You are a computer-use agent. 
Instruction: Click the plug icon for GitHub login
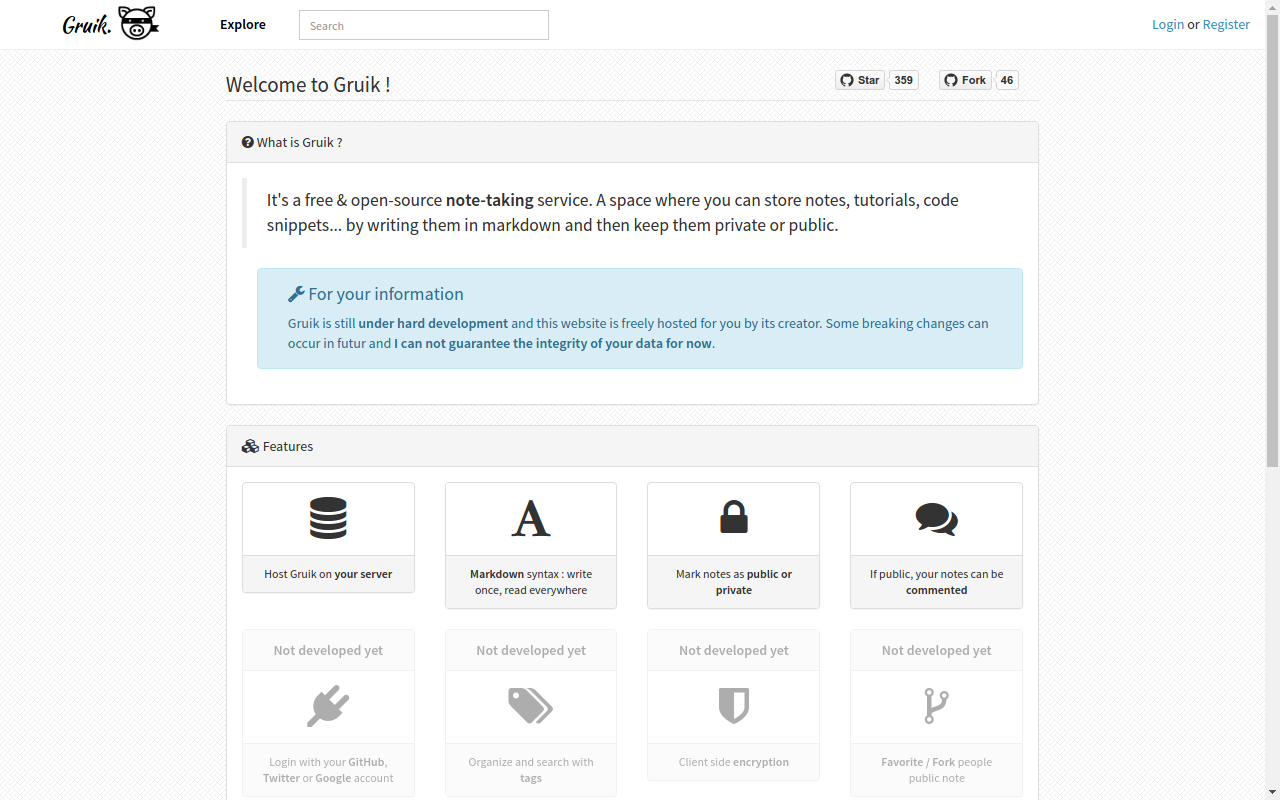(x=328, y=706)
